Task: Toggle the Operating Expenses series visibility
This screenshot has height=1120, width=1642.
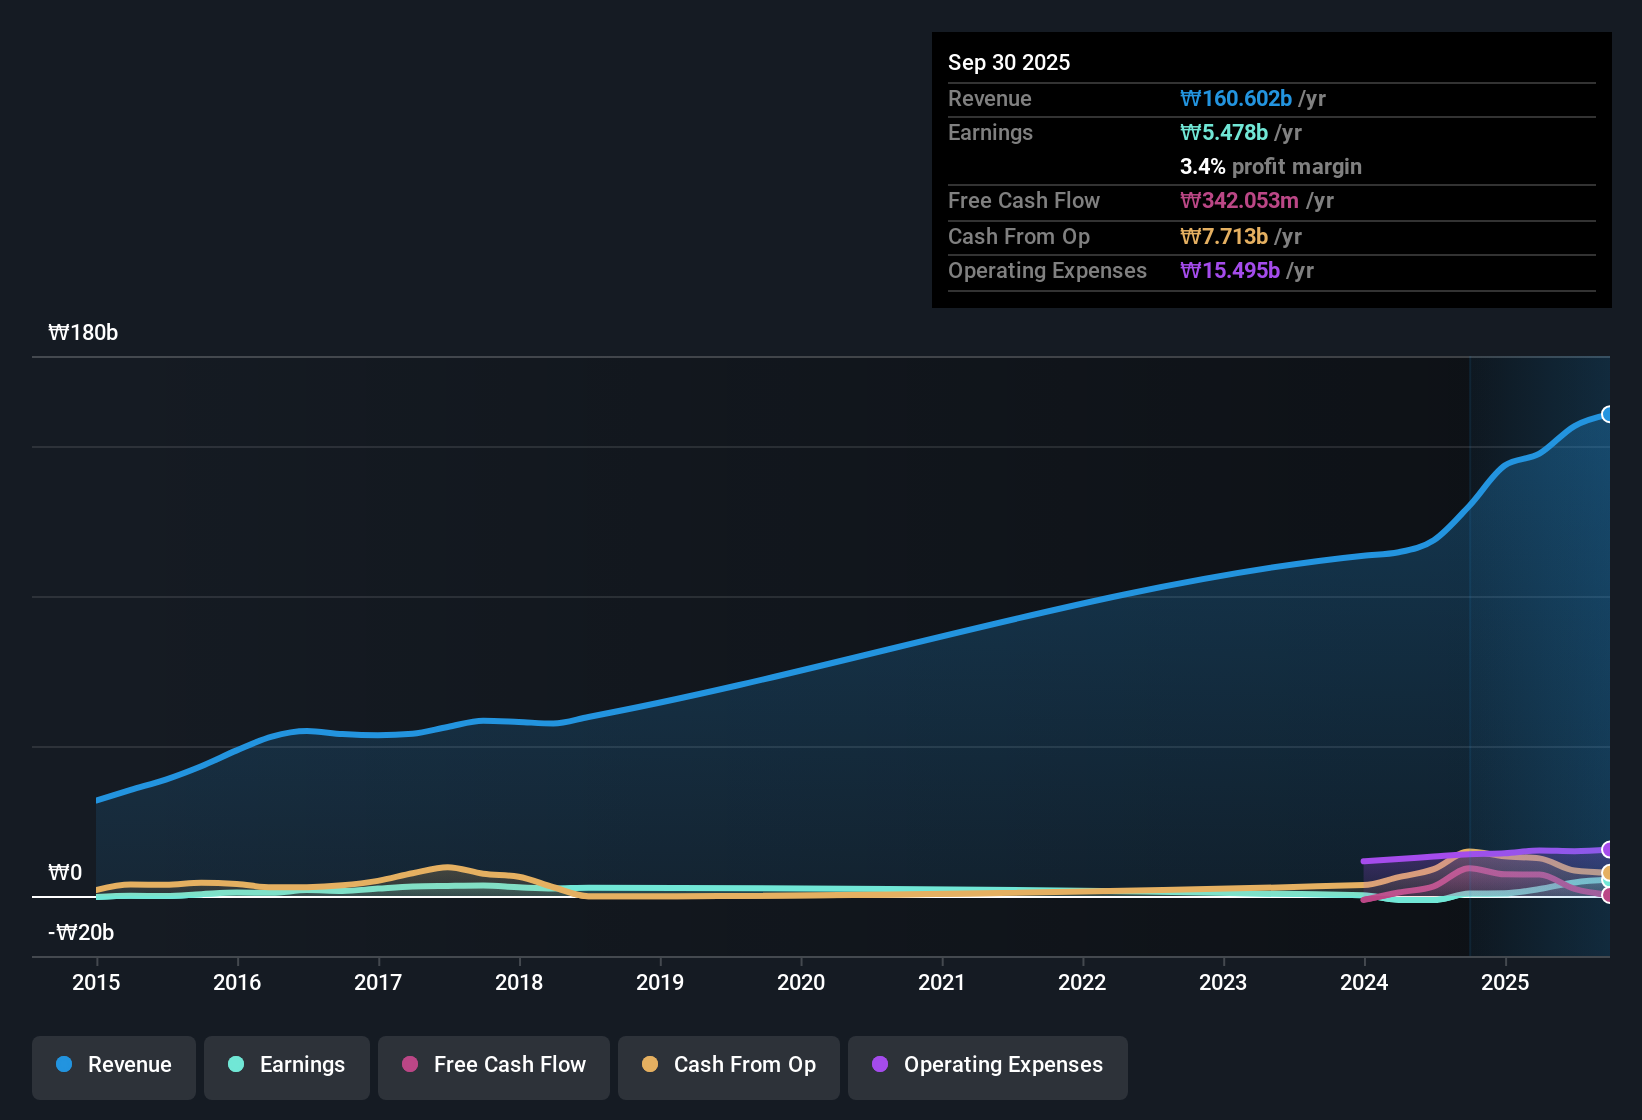Action: click(987, 1067)
